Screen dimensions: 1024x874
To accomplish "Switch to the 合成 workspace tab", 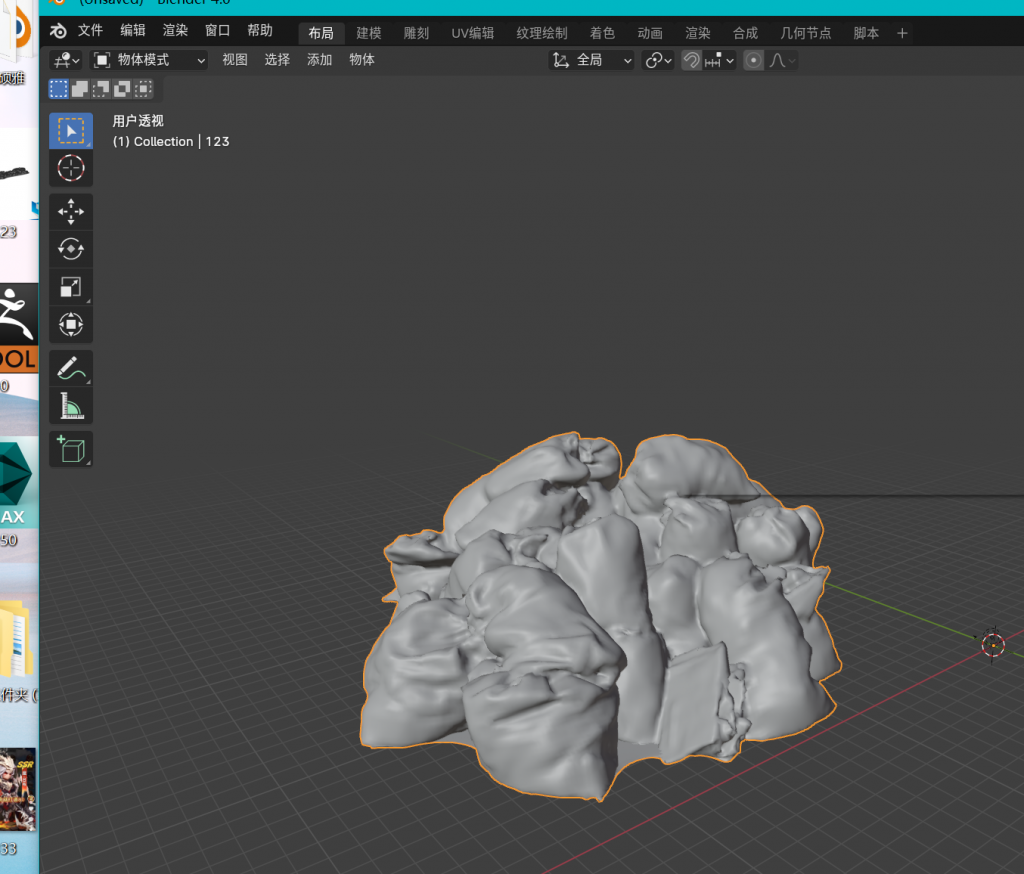I will [x=746, y=33].
